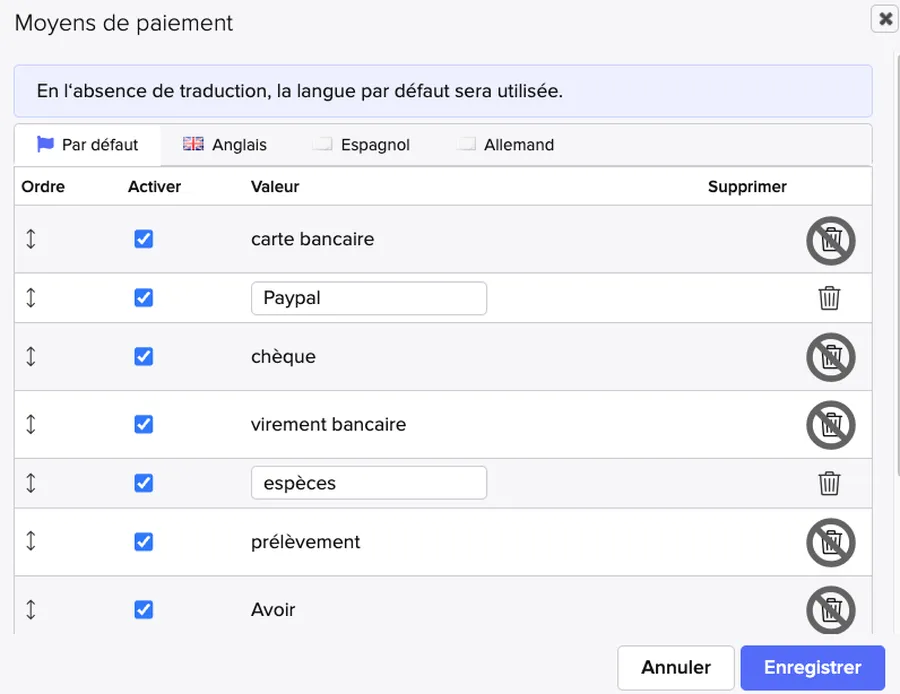Click Annuler to cancel changes
900x694 pixels.
pyautogui.click(x=676, y=667)
